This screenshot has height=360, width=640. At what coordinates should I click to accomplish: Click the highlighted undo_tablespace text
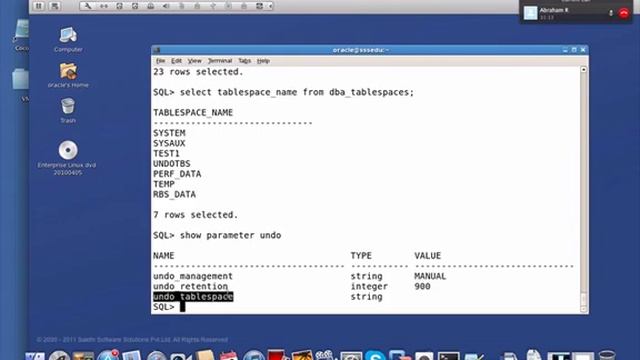coord(193,297)
